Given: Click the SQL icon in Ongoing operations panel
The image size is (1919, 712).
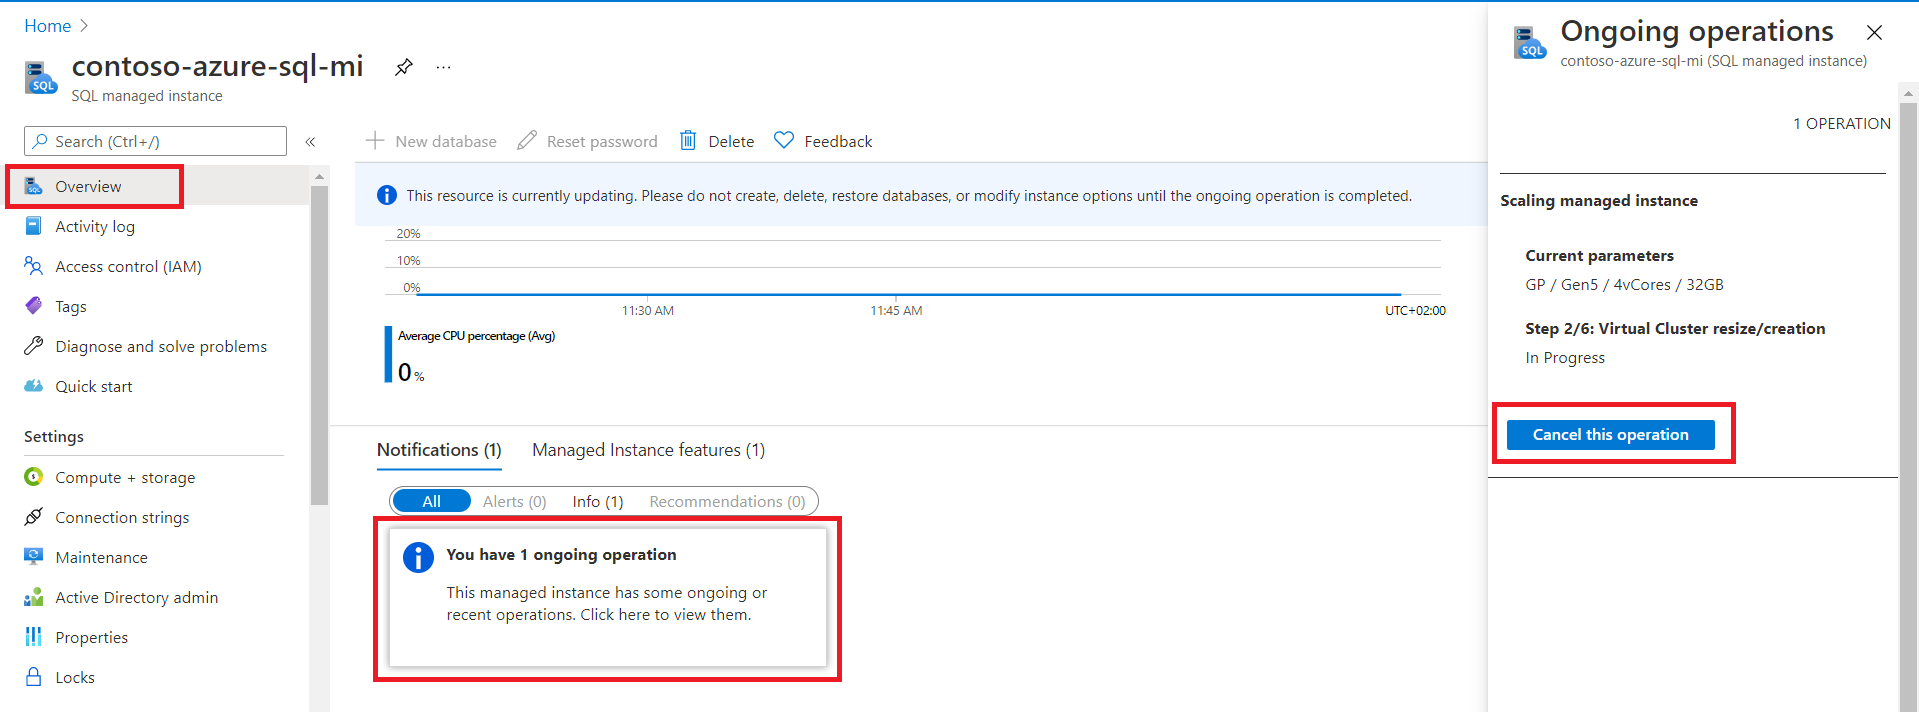Looking at the screenshot, I should pos(1529,43).
